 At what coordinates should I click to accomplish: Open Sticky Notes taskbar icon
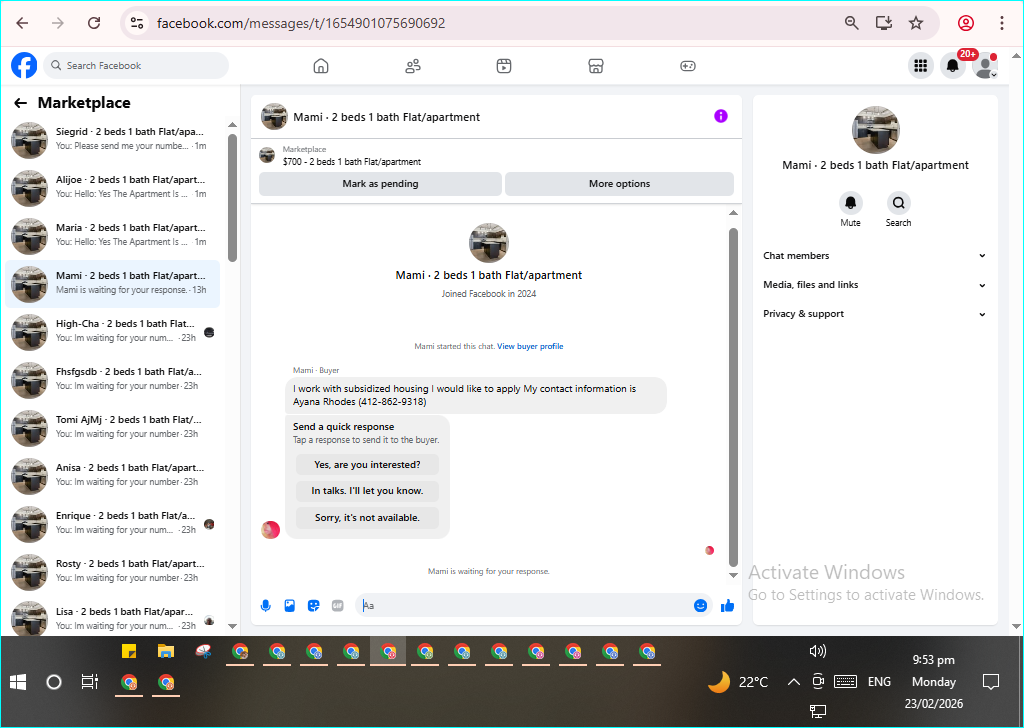pos(129,651)
